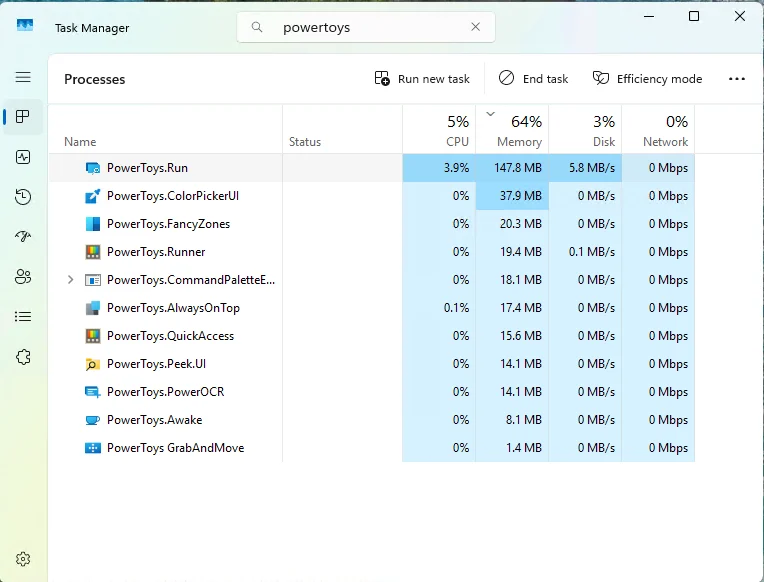Select the PowerToys.Peek.UI process name
Image resolution: width=764 pixels, height=582 pixels.
[x=156, y=364]
